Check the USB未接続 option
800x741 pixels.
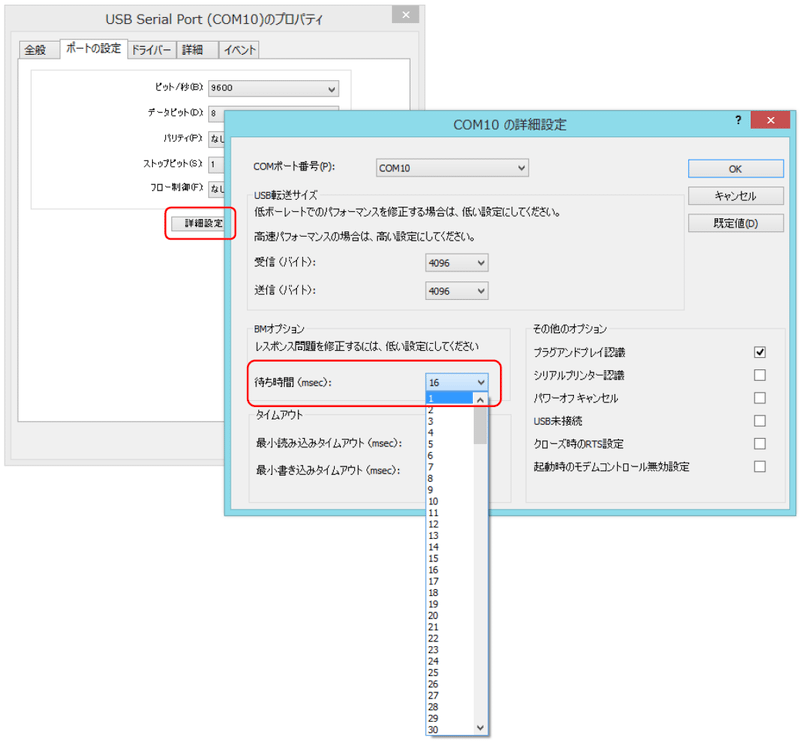point(760,421)
